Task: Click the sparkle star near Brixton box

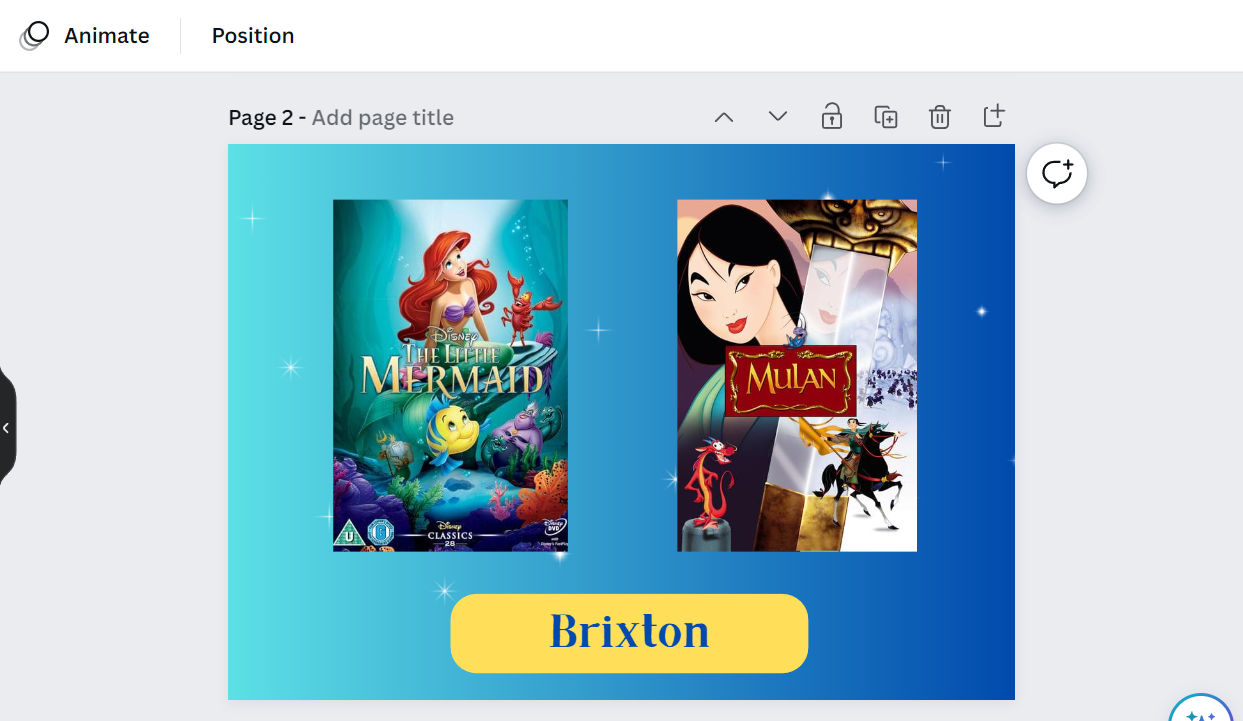Action: coord(445,591)
